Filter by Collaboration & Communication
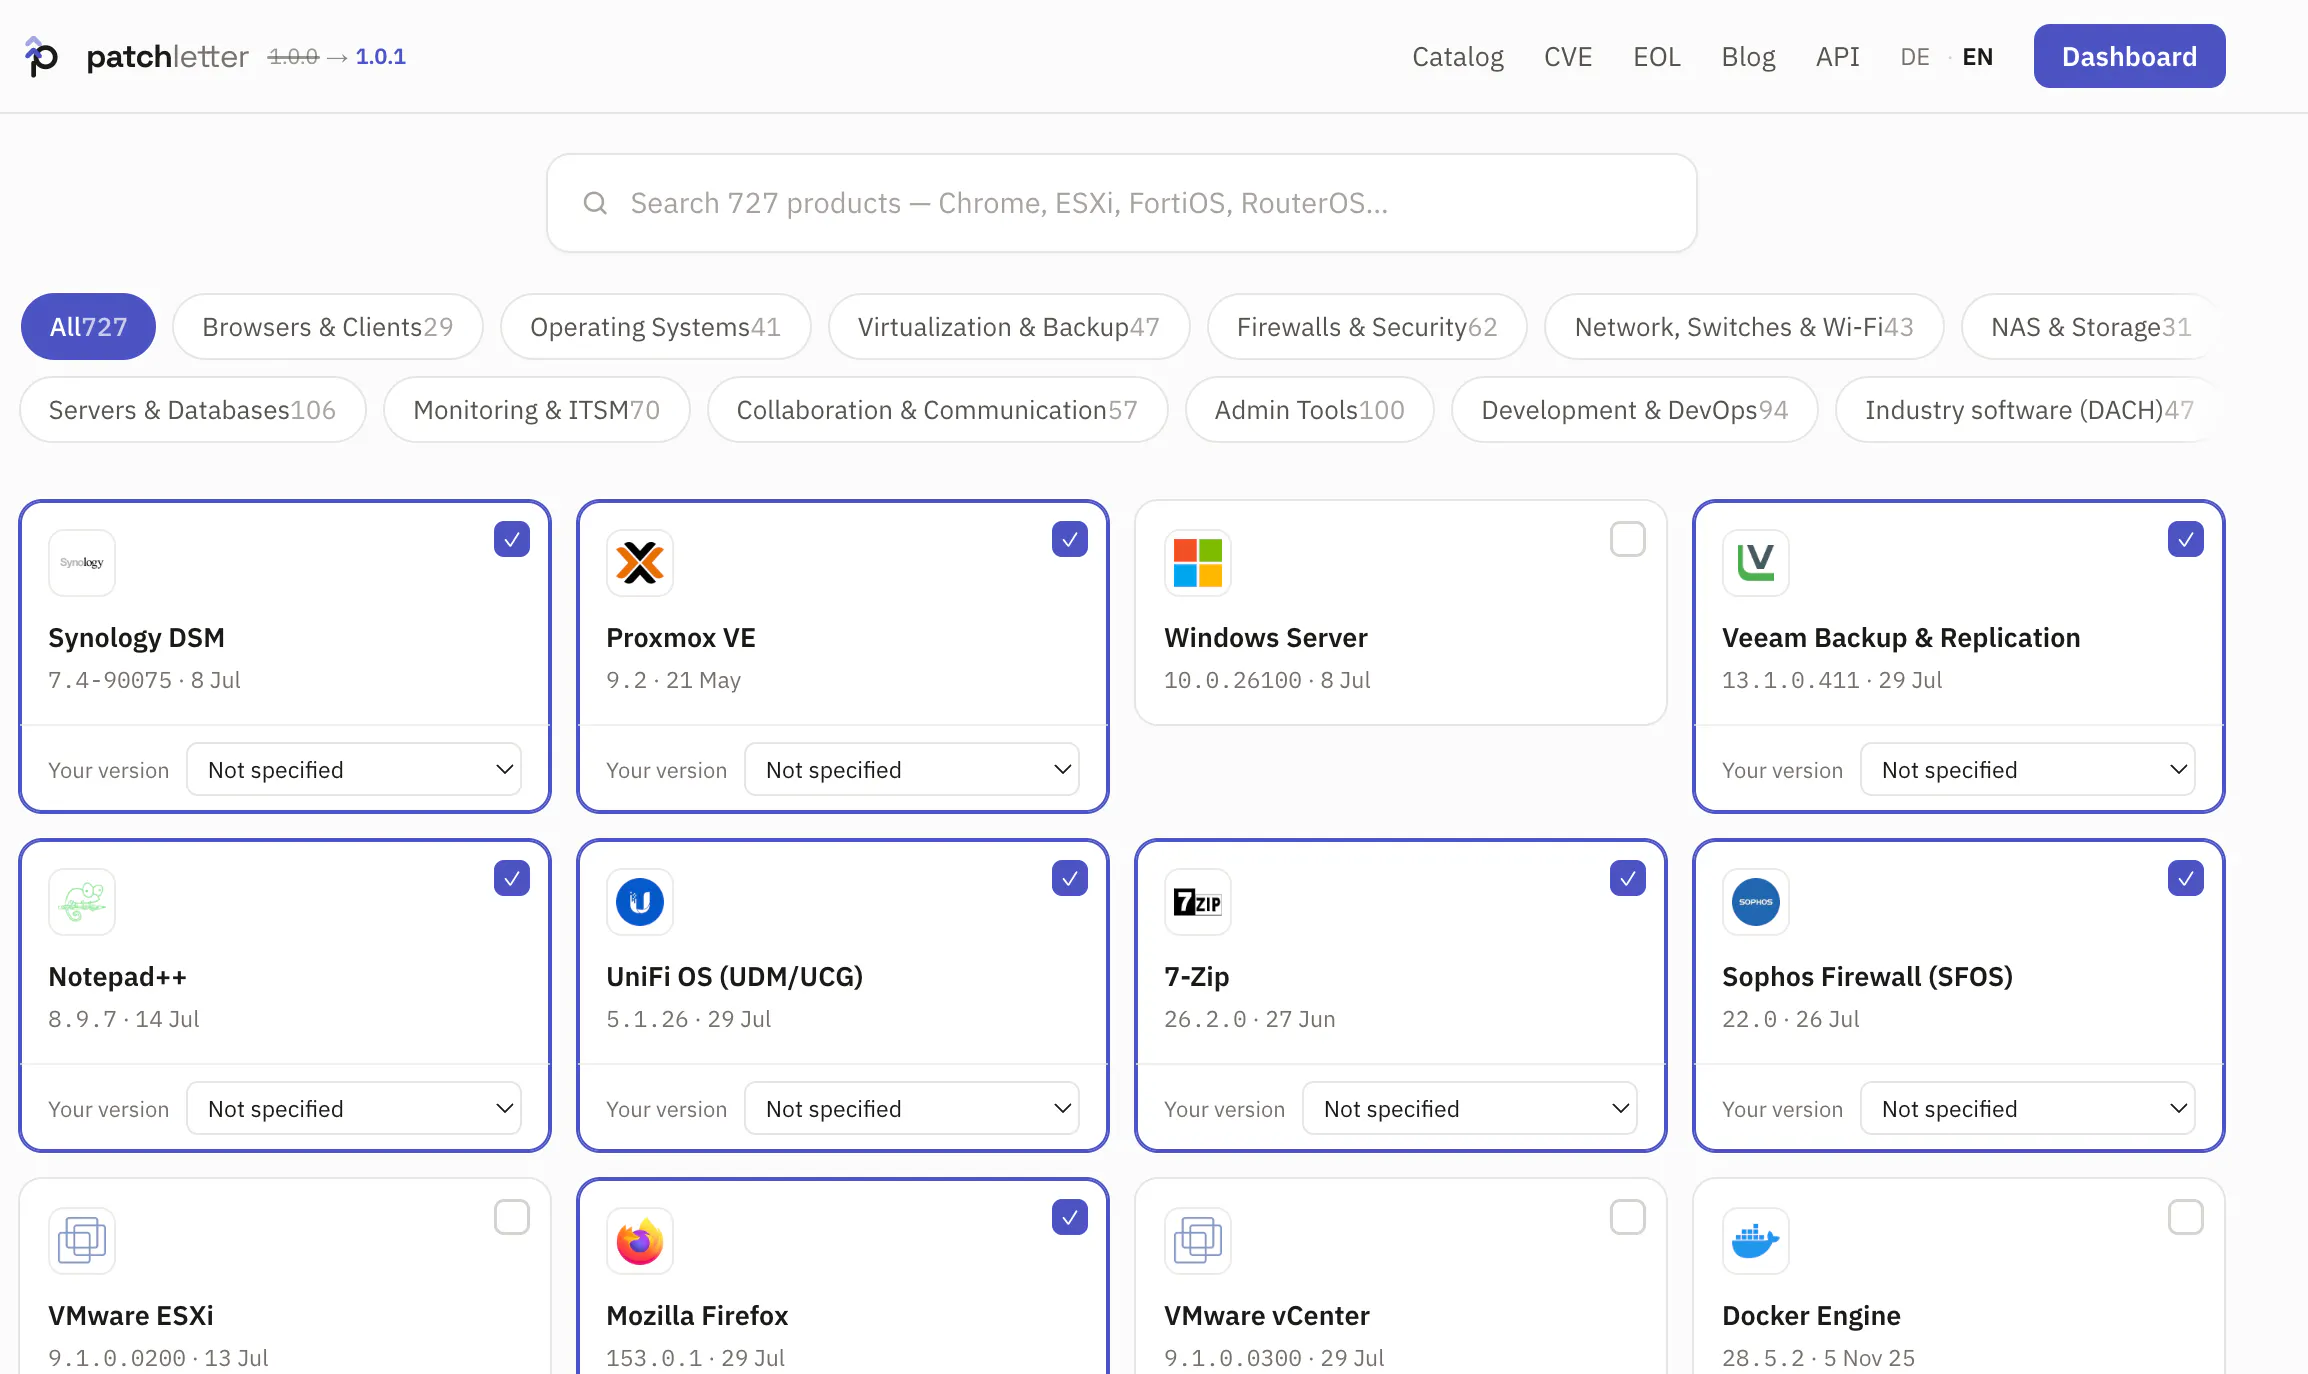This screenshot has width=2308, height=1374. [937, 410]
